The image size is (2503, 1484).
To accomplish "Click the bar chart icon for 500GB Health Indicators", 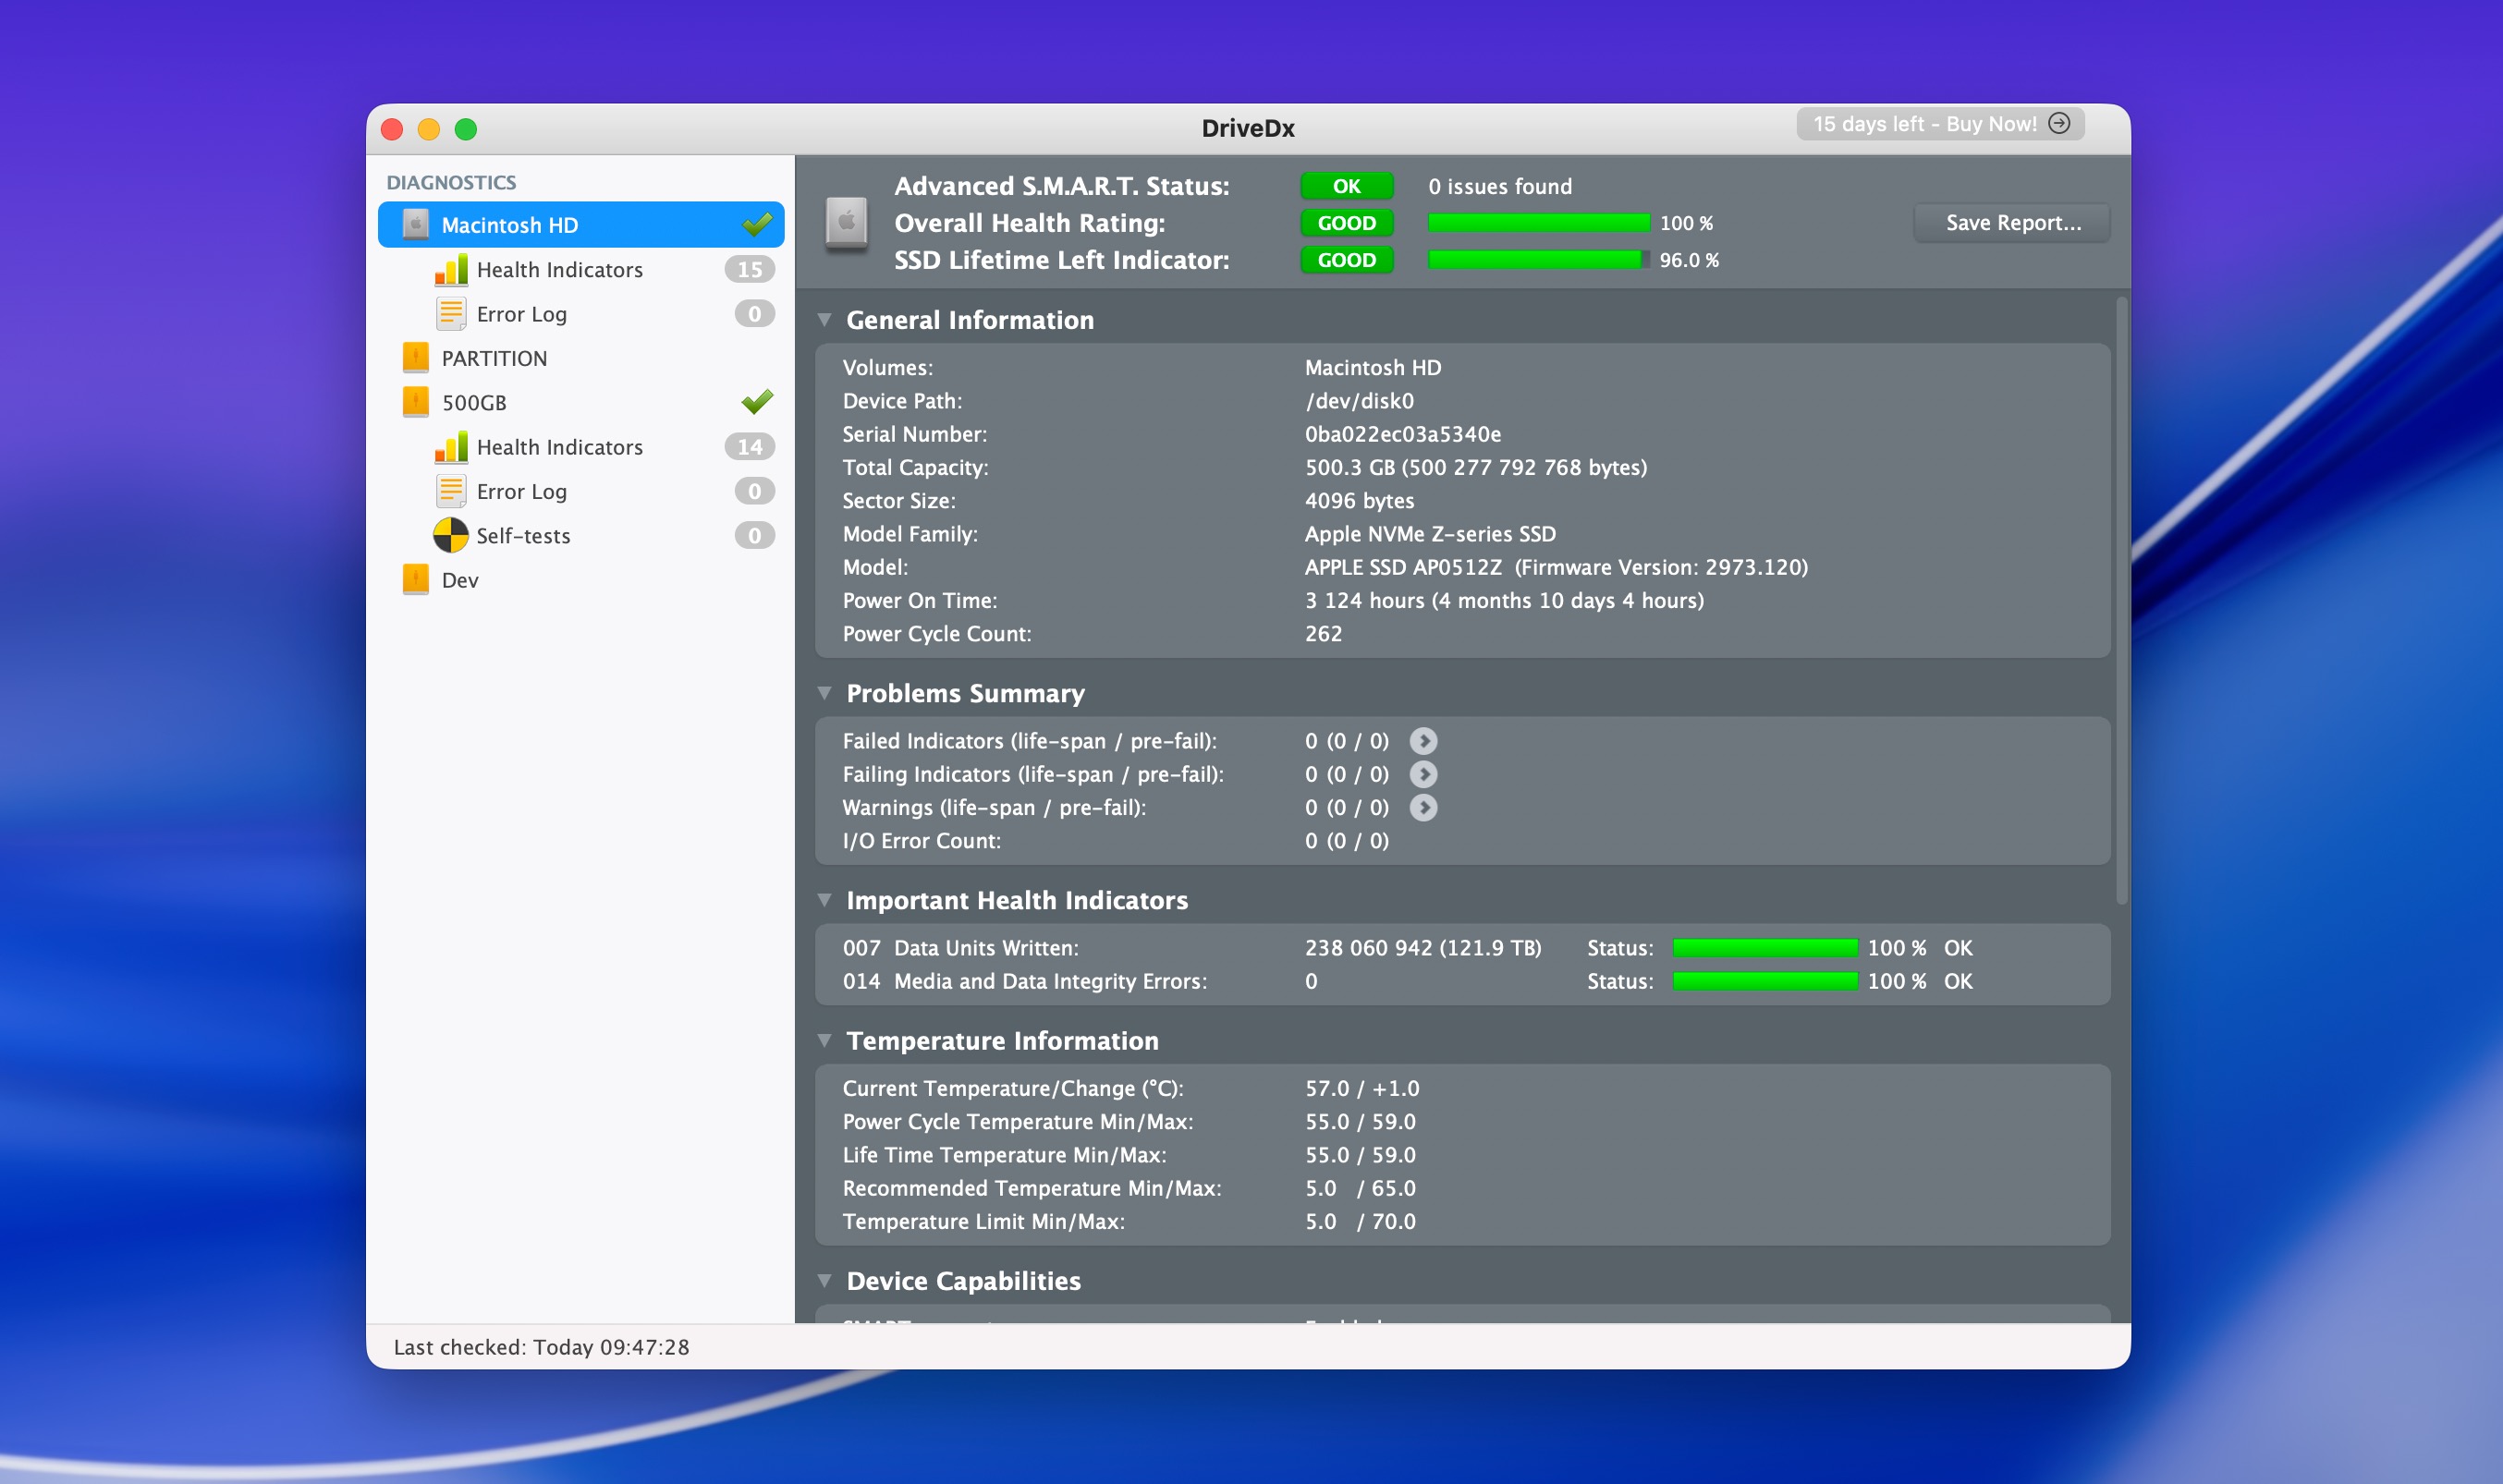I will [x=451, y=447].
